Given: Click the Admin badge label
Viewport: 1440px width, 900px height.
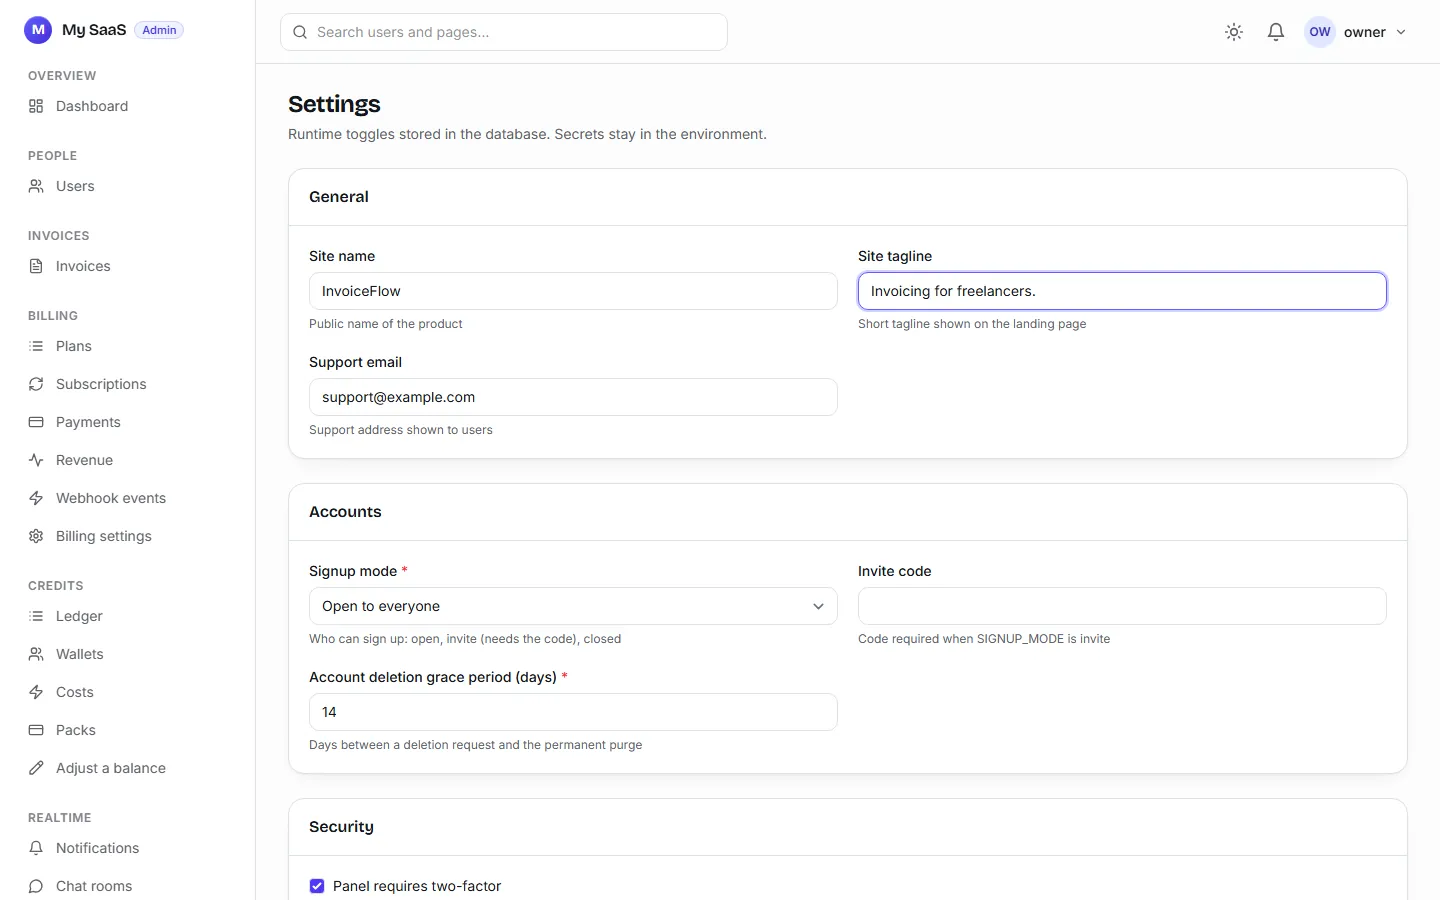Looking at the screenshot, I should coord(159,30).
